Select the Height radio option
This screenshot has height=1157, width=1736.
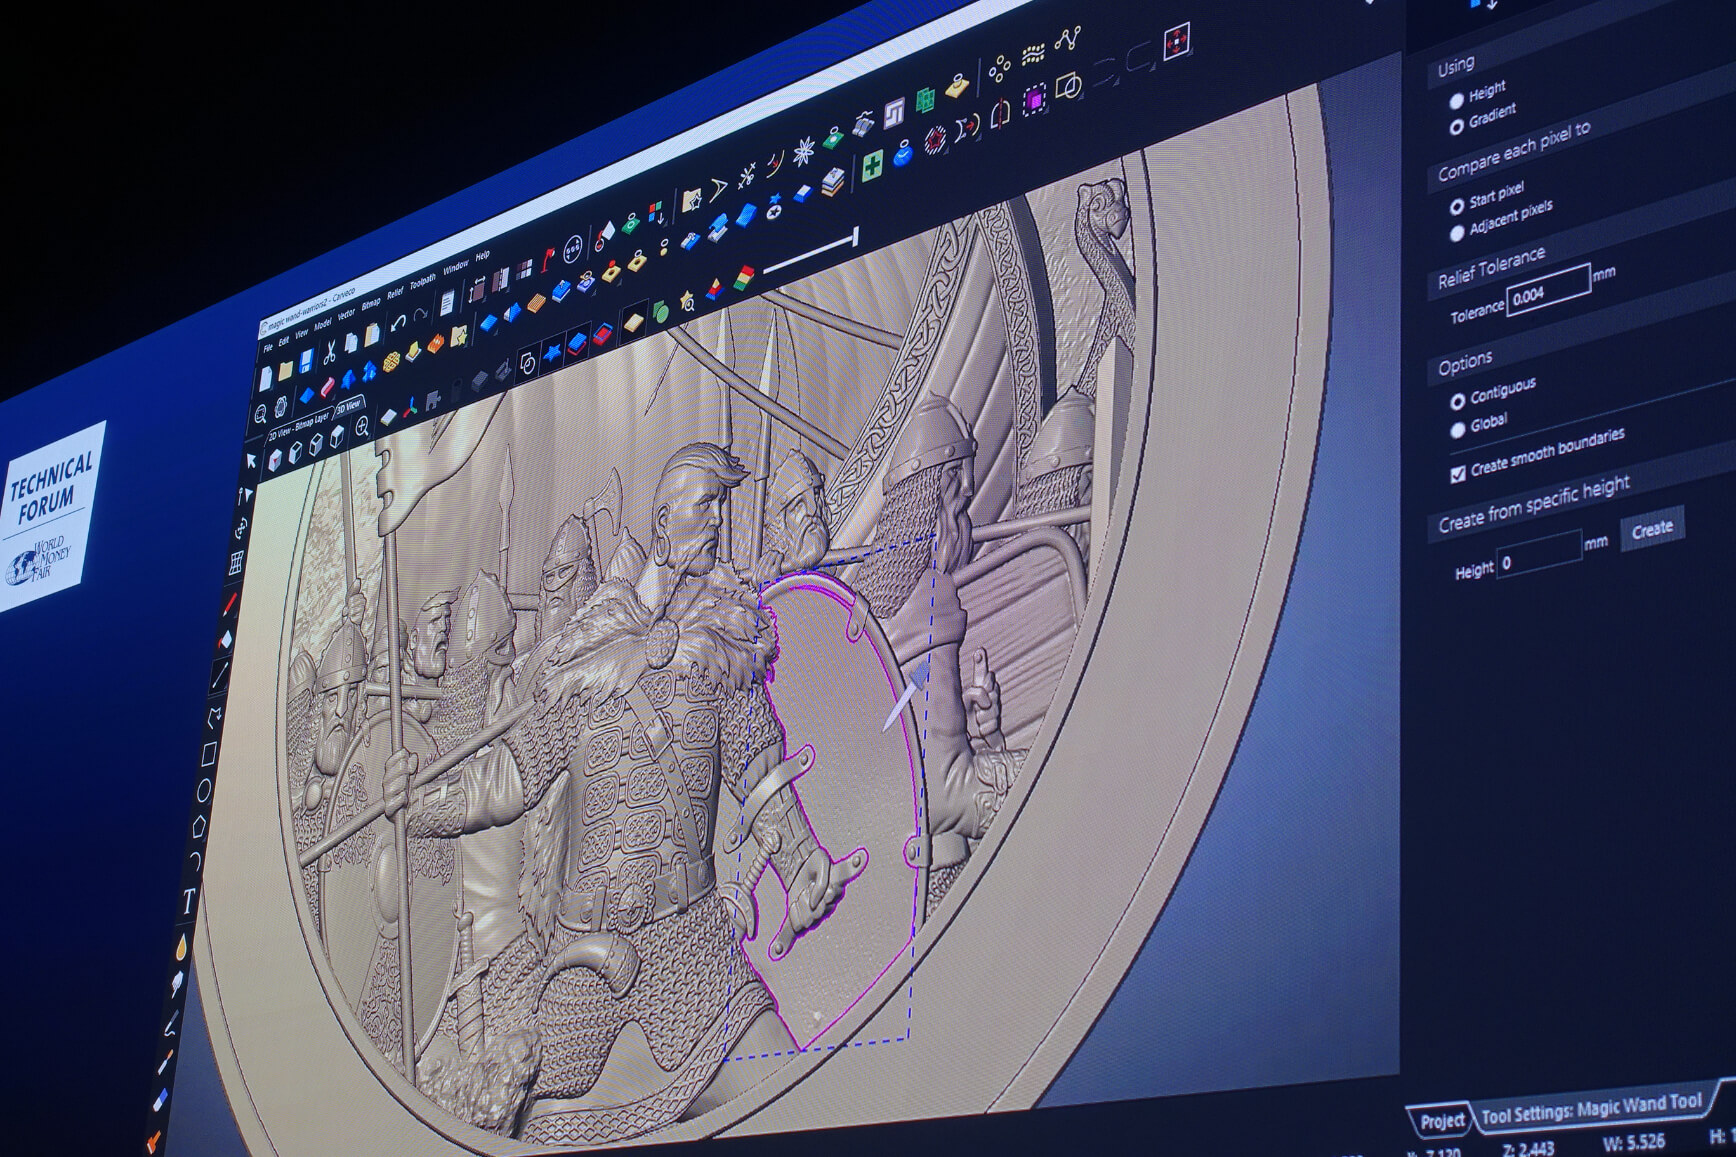pyautogui.click(x=1456, y=99)
